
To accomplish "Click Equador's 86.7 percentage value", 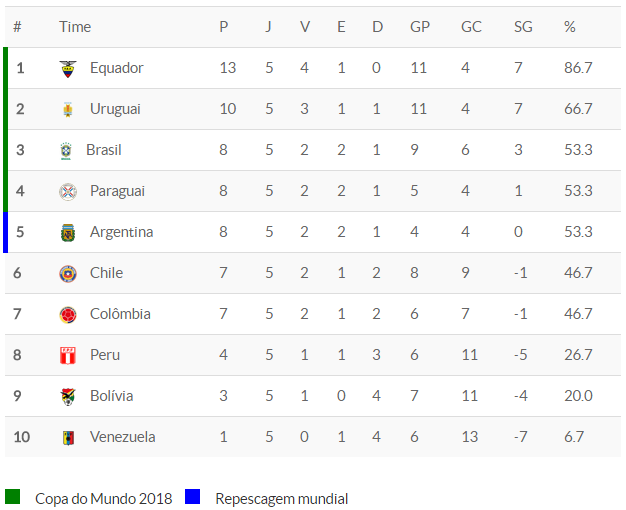I will coord(578,68).
